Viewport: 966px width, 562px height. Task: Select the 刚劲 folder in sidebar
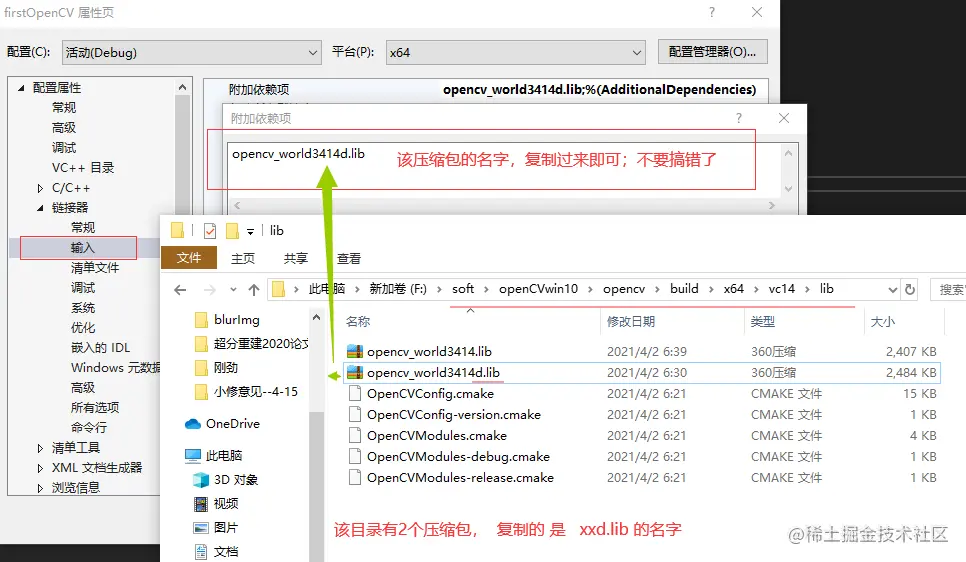coord(216,368)
